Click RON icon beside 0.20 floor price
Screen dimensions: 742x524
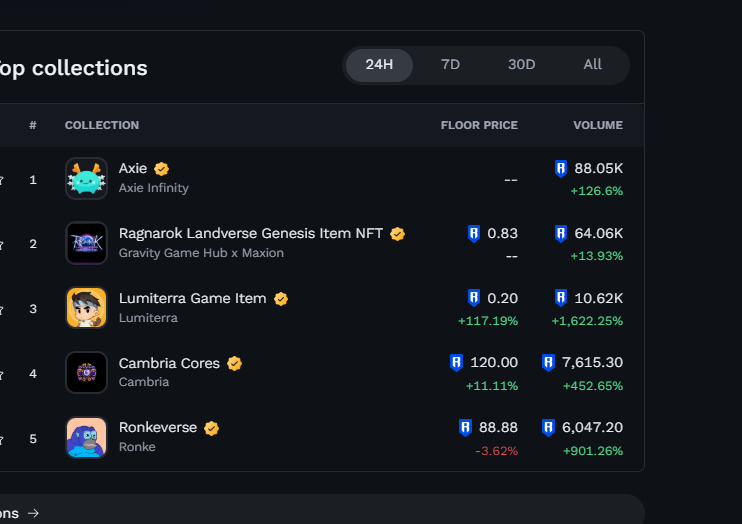(474, 298)
